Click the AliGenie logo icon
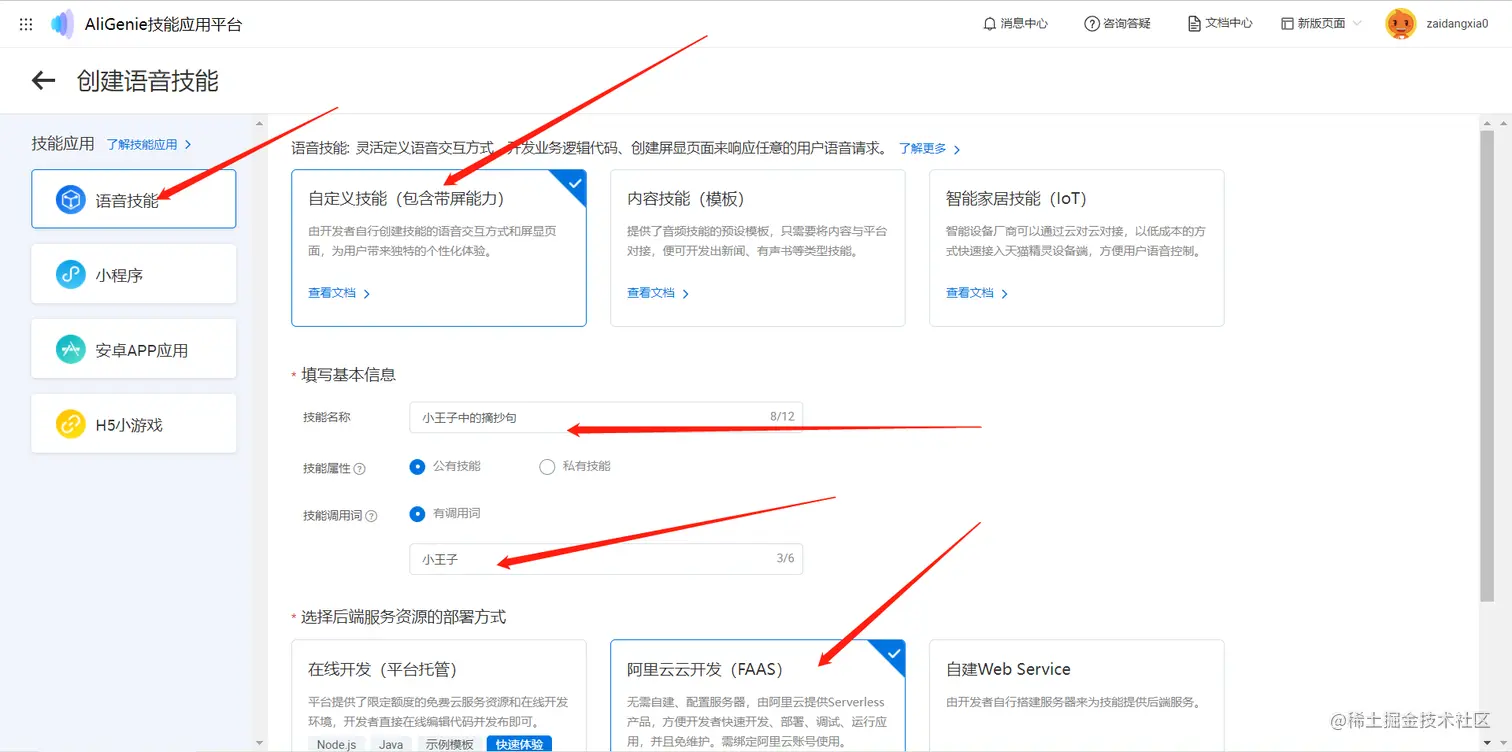This screenshot has width=1512, height=752. (62, 24)
